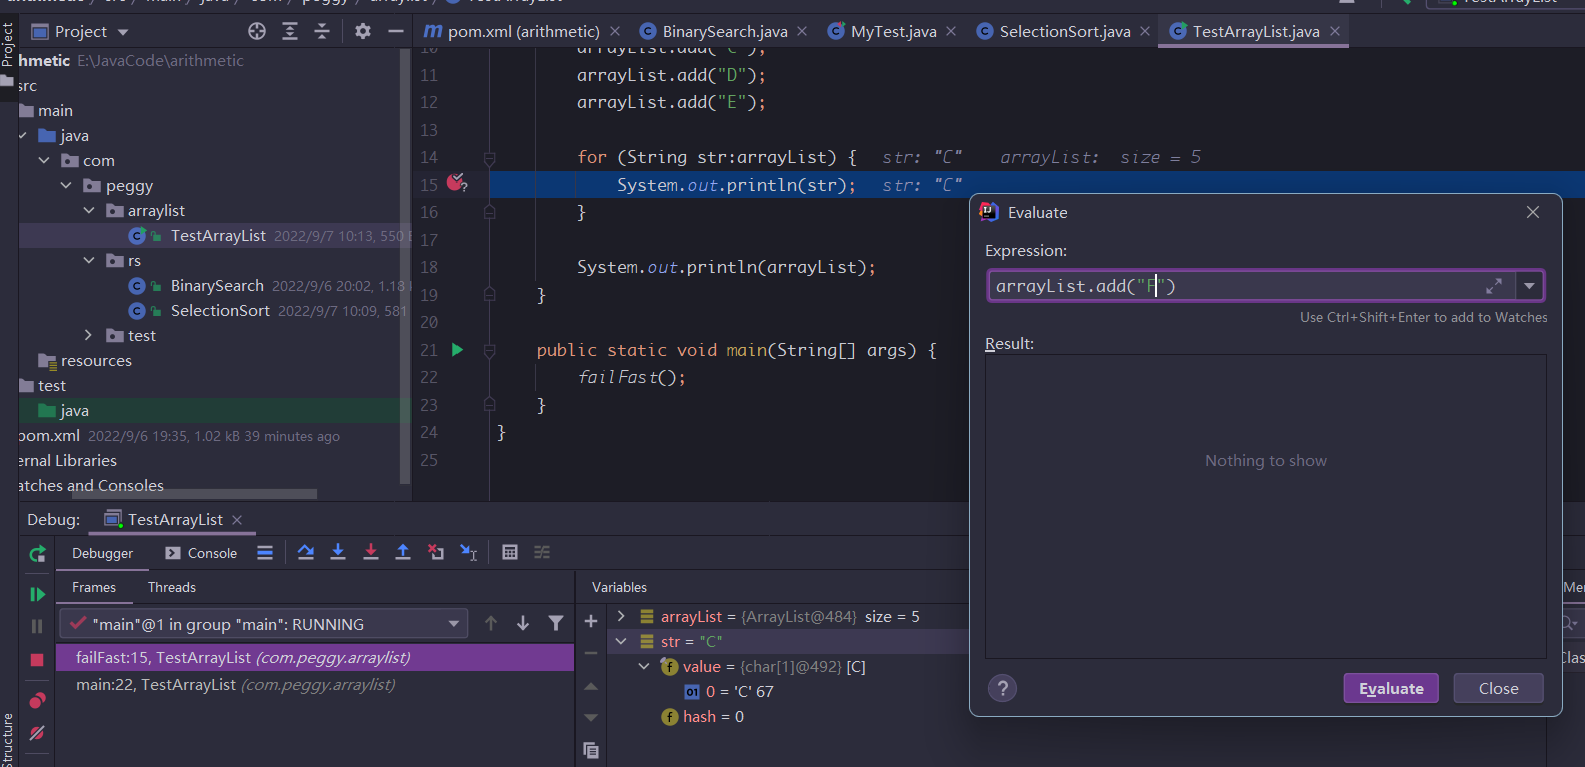This screenshot has height=767, width=1585.
Task: Collapse str variable node
Action: point(621,641)
